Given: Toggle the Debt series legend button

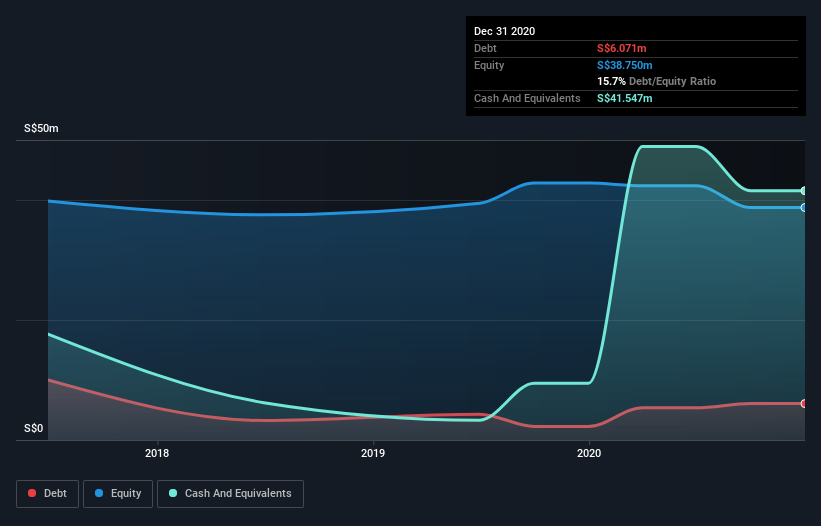Looking at the screenshot, I should [x=48, y=494].
